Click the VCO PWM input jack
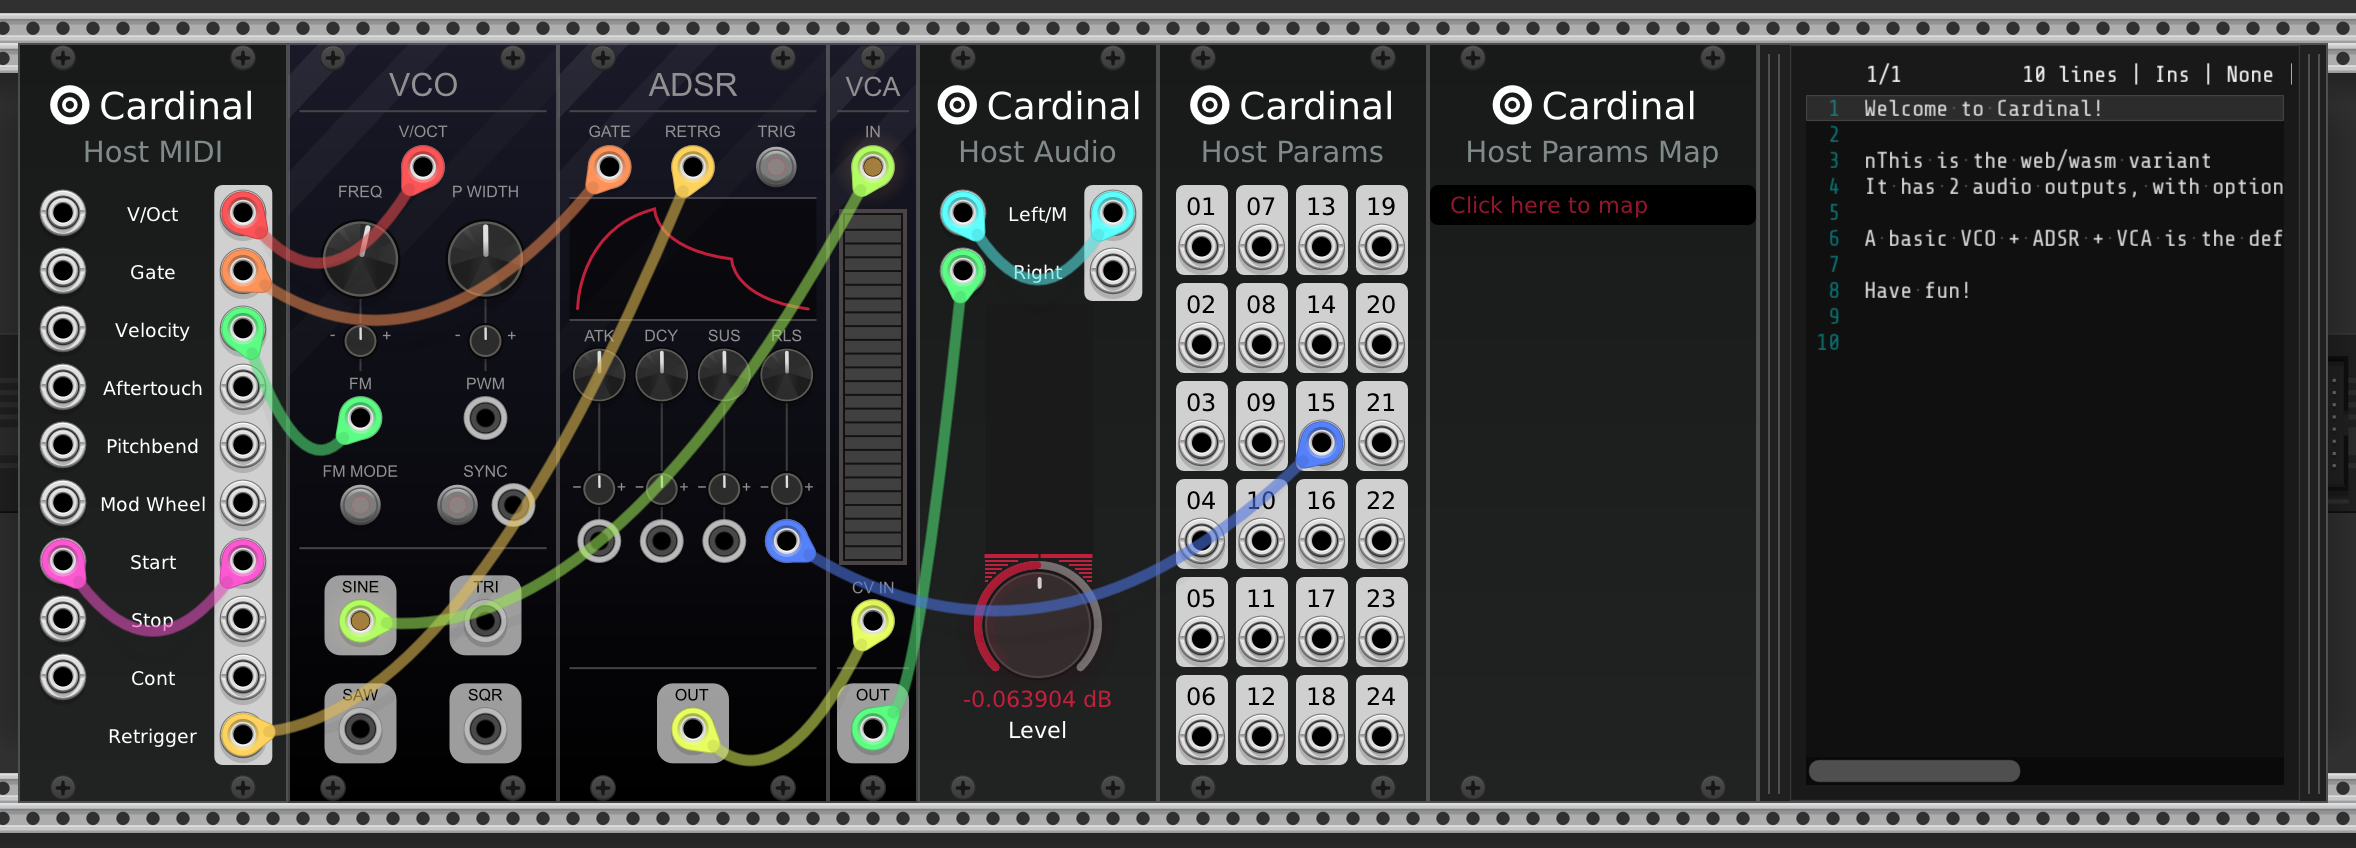The height and width of the screenshot is (848, 2356). tap(485, 418)
